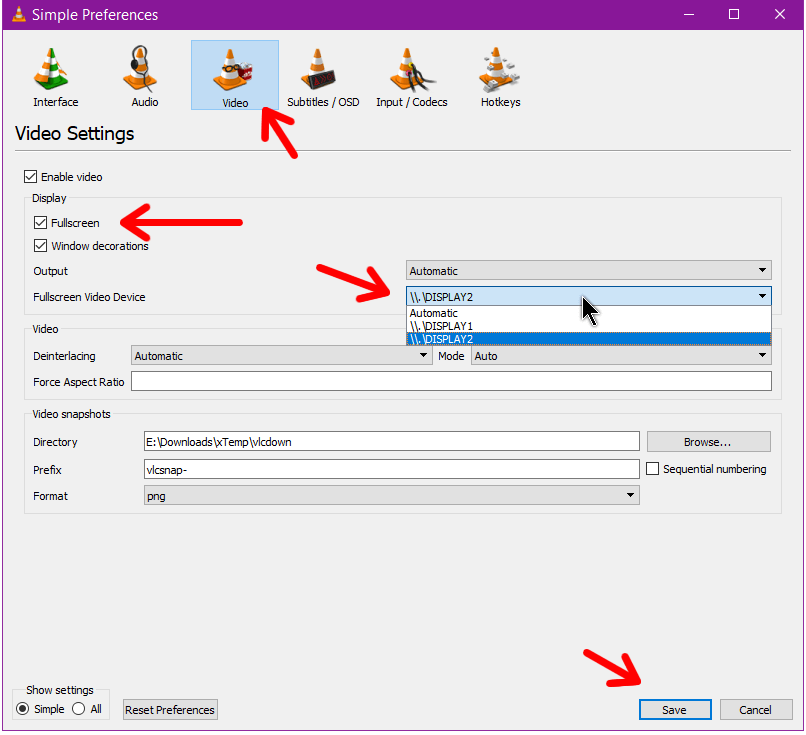
Task: Open the Output dropdown
Action: click(589, 270)
